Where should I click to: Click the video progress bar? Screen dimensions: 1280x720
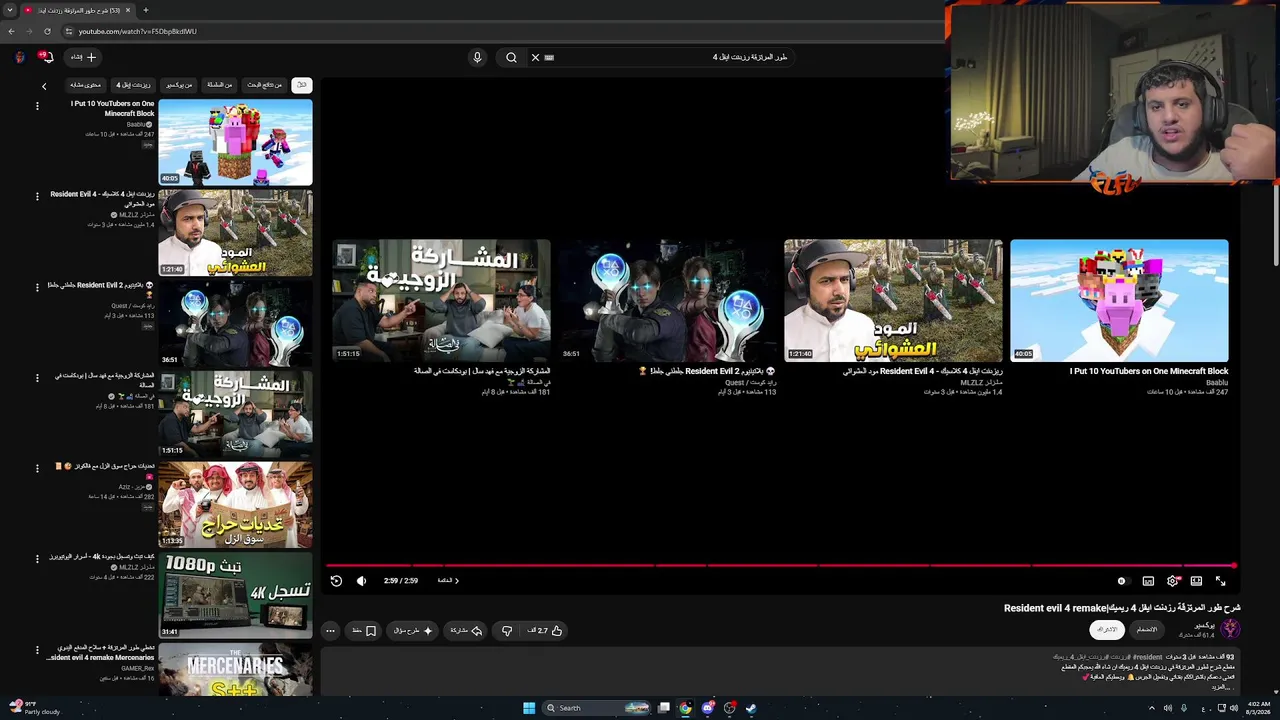781,566
